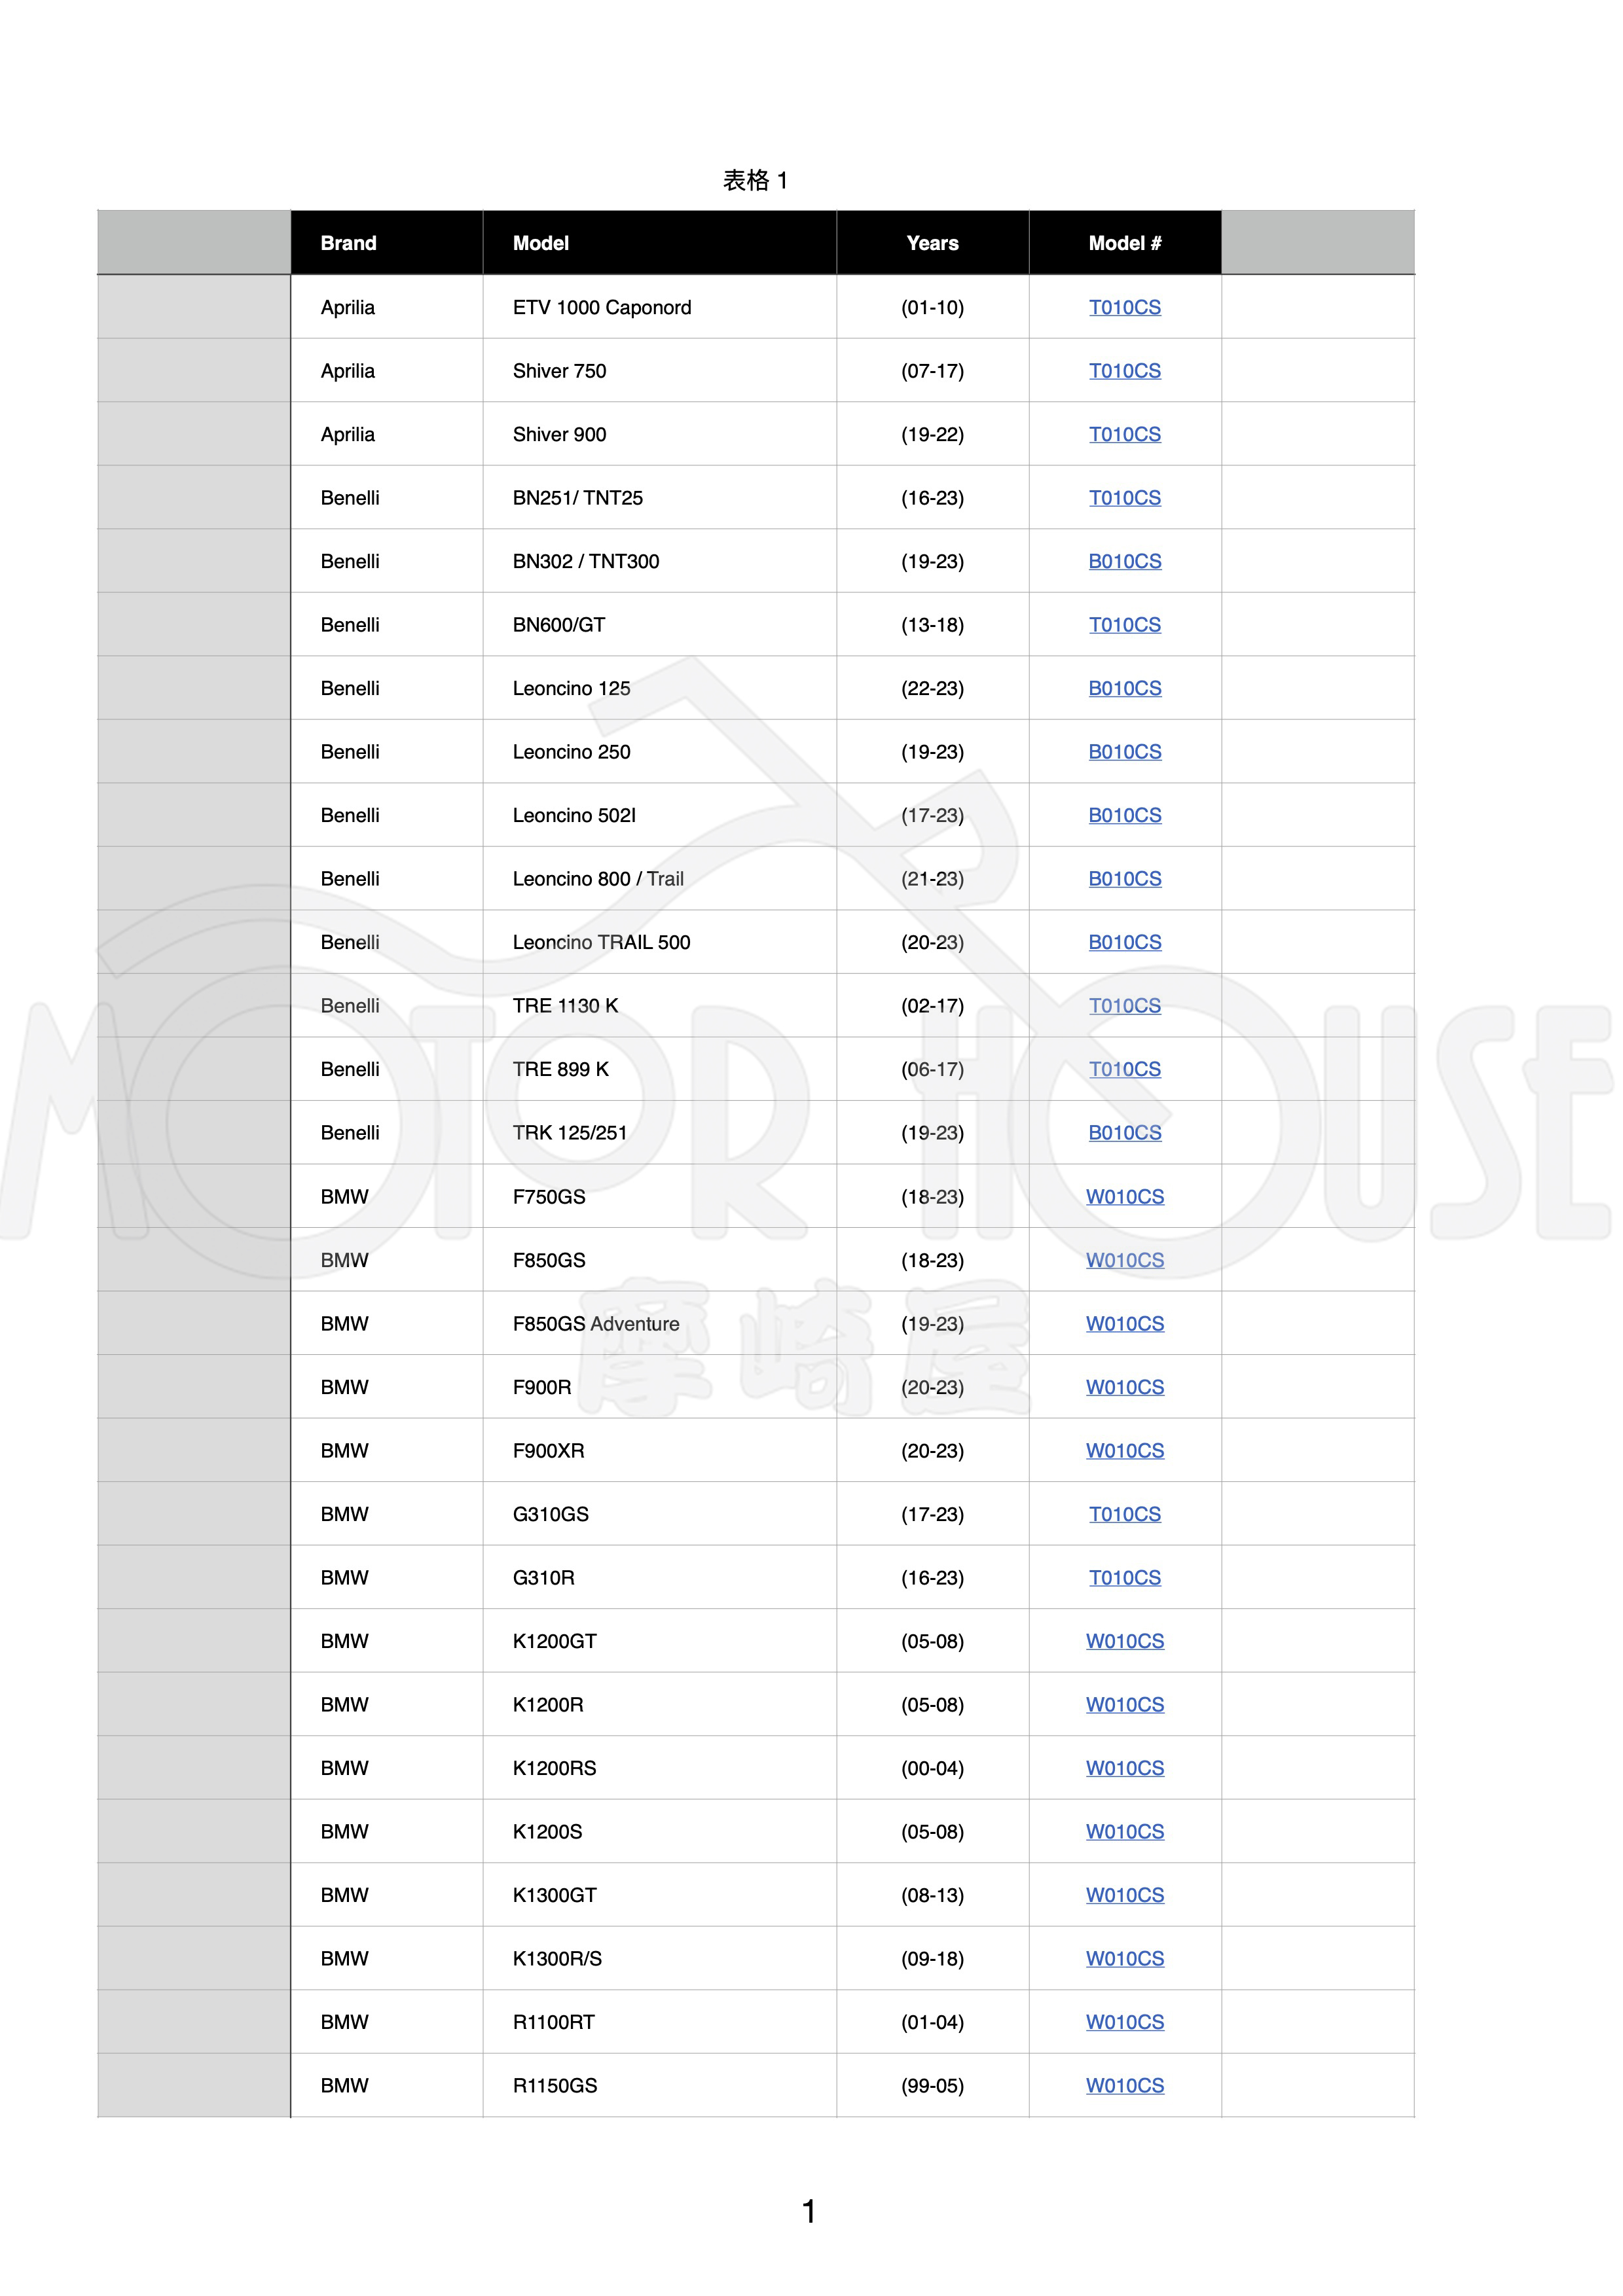Select the Years column header cell

click(x=932, y=243)
